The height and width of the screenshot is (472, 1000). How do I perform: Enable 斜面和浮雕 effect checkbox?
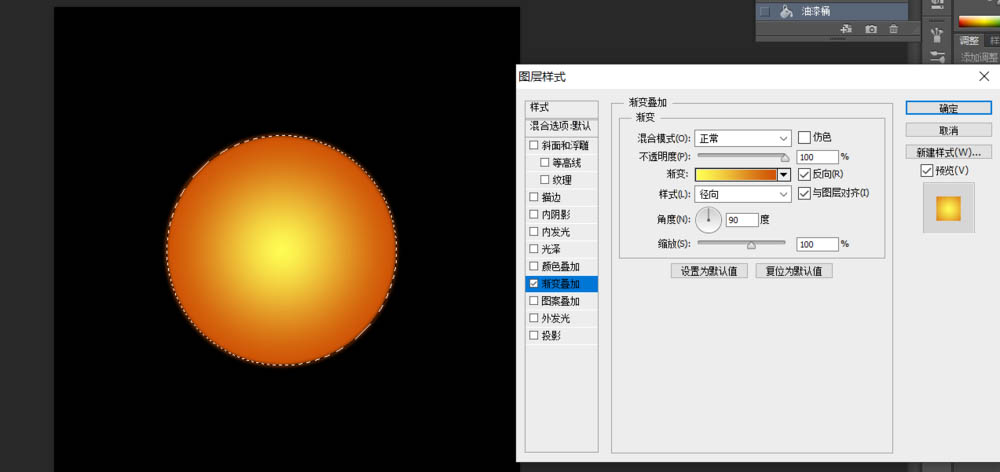click(534, 145)
